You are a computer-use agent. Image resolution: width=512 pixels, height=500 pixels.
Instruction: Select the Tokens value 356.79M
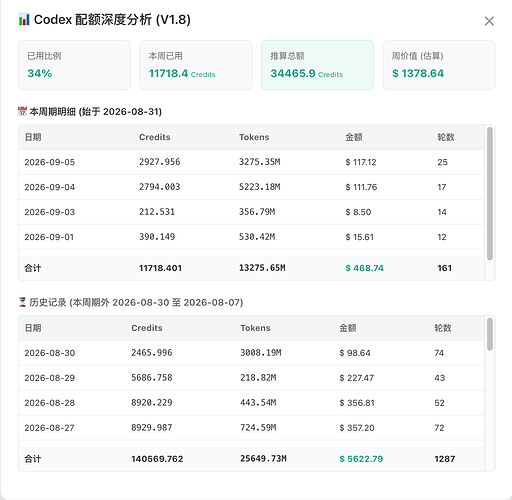pyautogui.click(x=257, y=212)
